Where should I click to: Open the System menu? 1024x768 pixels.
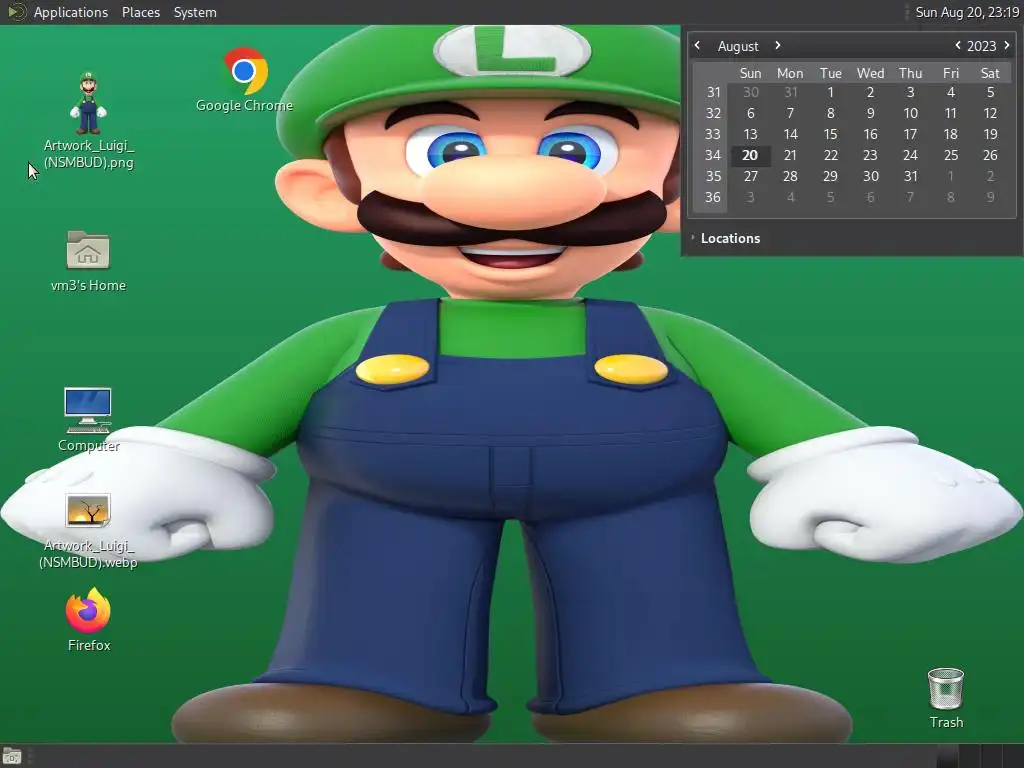pos(195,12)
